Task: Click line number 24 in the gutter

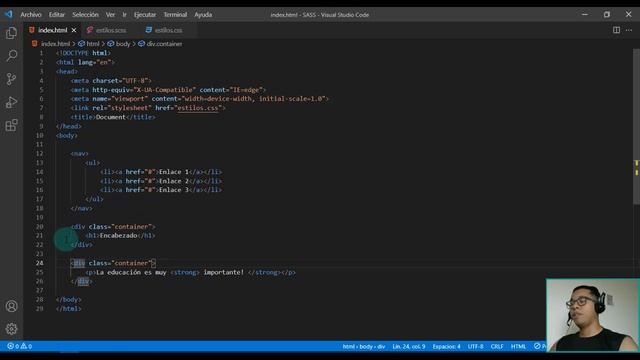Action: click(40, 263)
